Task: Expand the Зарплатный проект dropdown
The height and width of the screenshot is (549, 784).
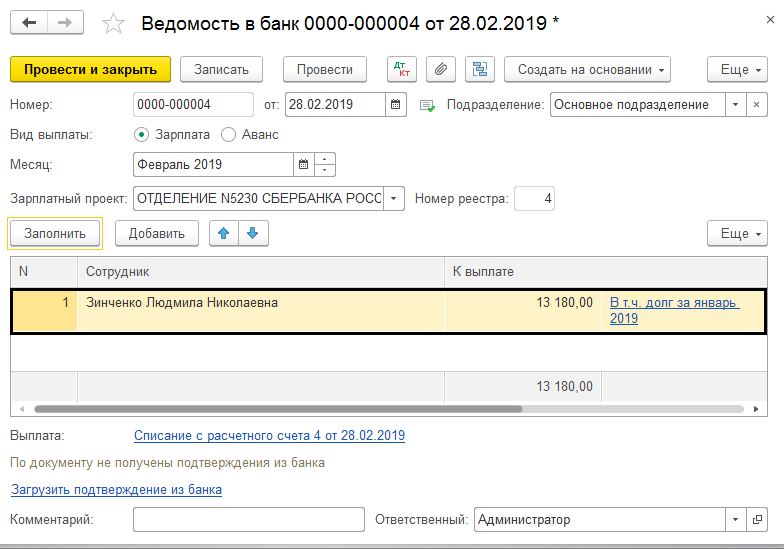Action: [x=394, y=199]
